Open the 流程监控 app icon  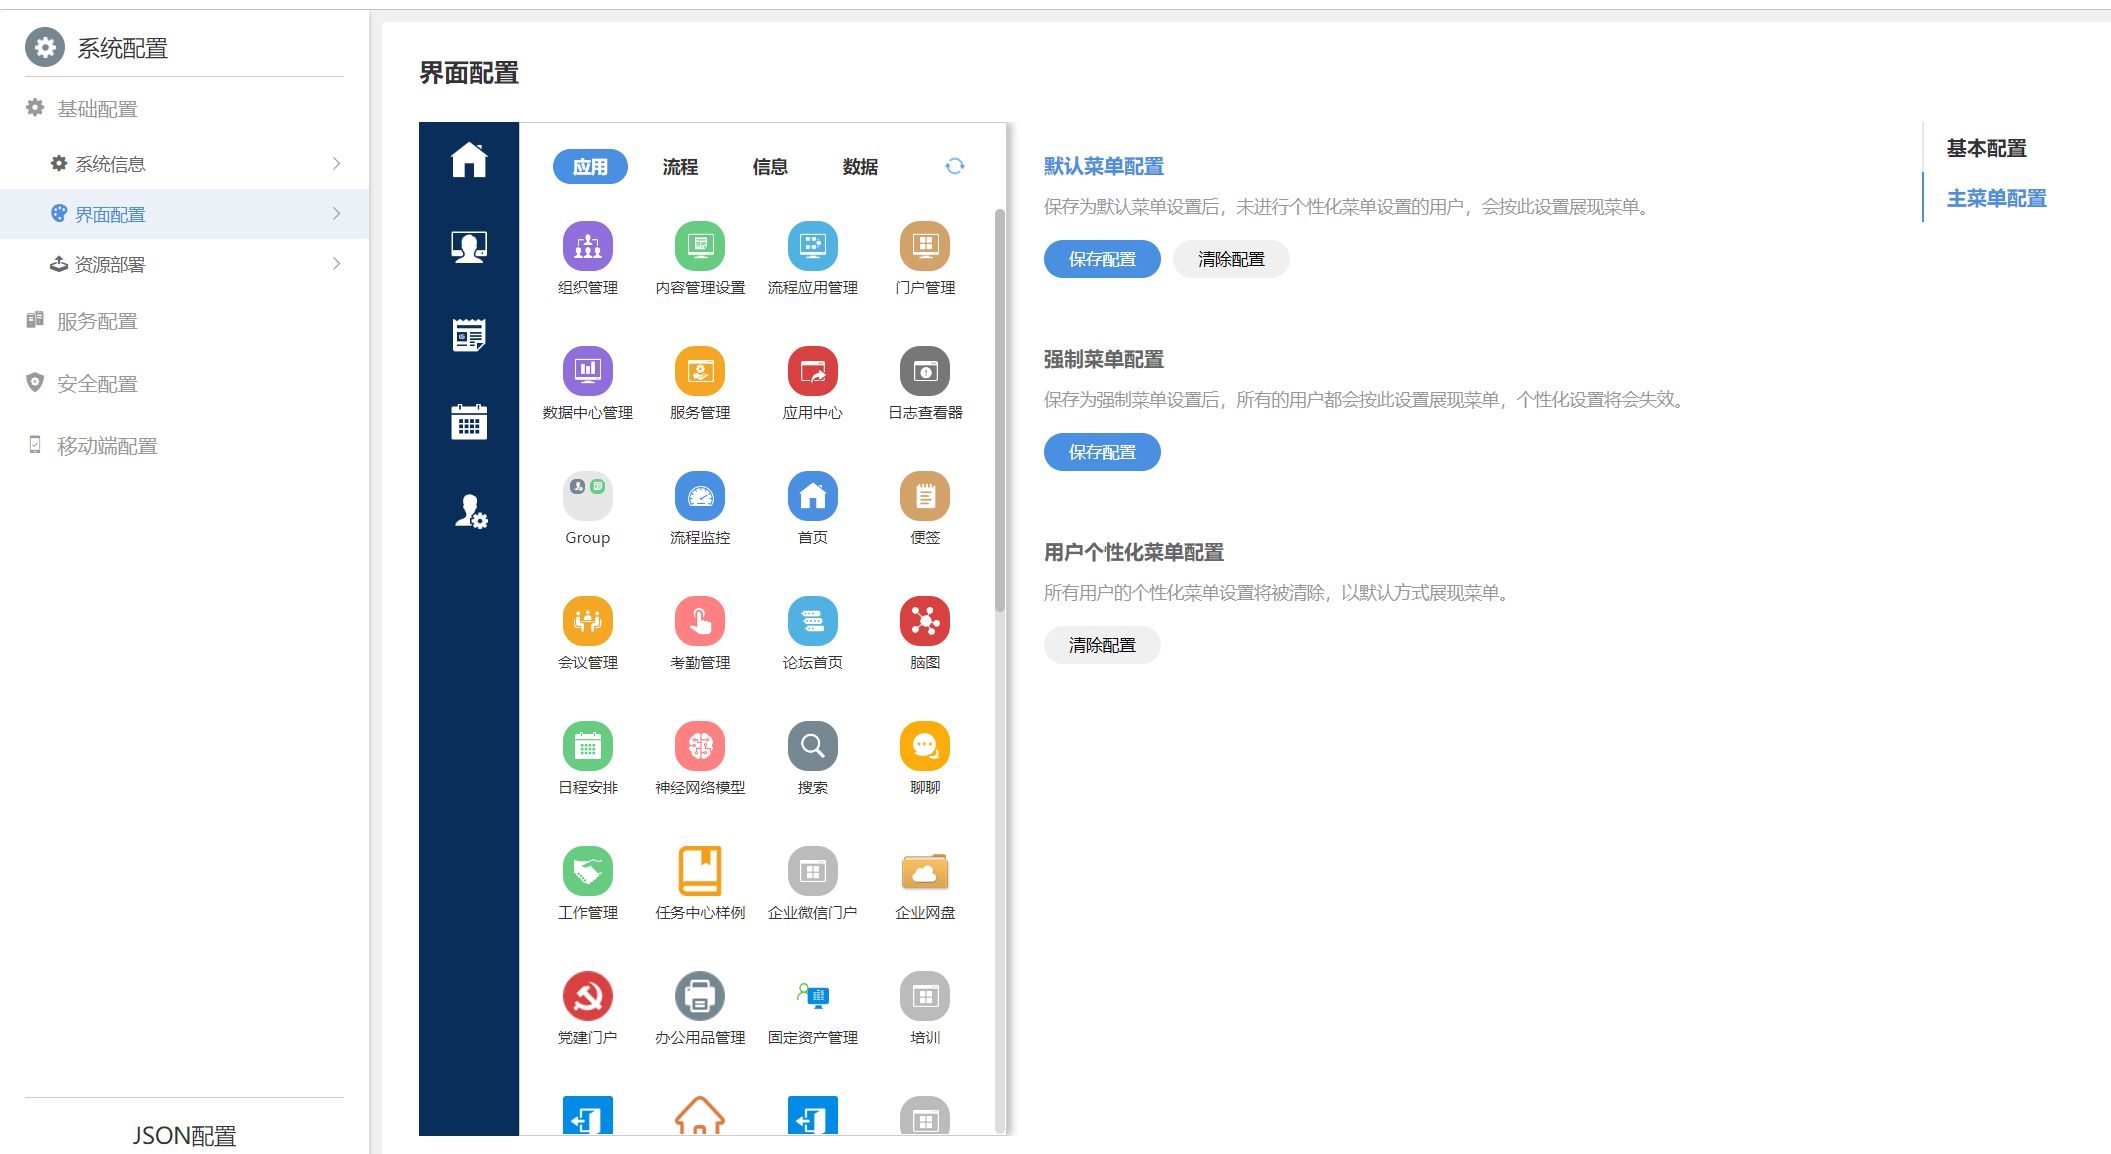pyautogui.click(x=700, y=497)
